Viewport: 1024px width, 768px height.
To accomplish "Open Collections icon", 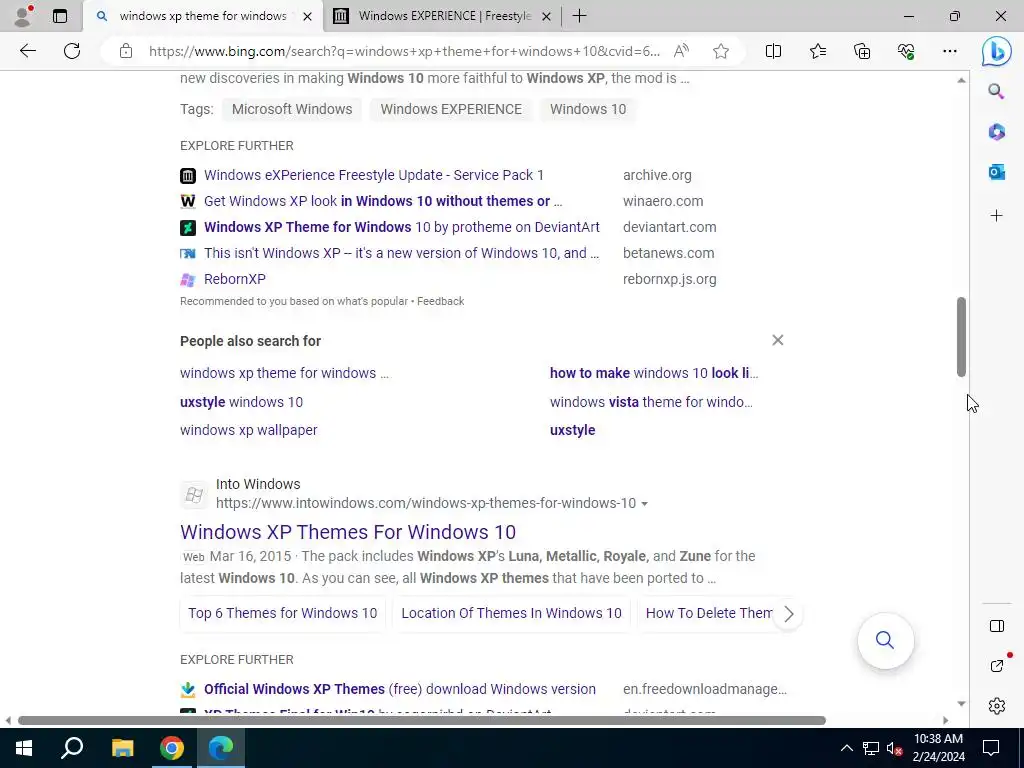I will click(862, 51).
